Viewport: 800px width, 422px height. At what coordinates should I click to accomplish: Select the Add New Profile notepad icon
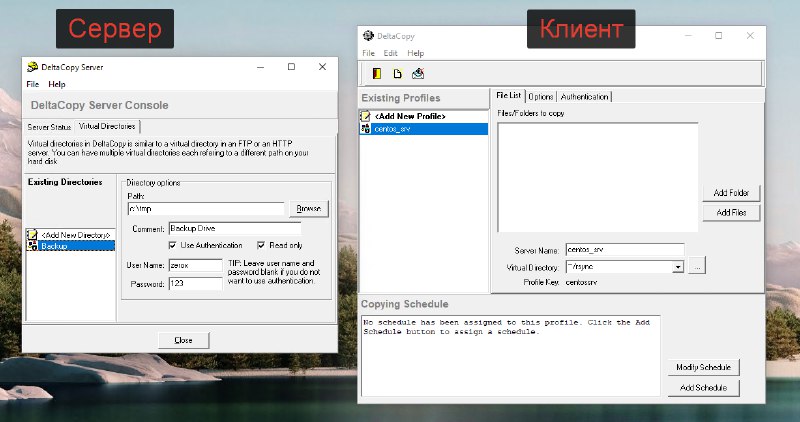(x=365, y=116)
